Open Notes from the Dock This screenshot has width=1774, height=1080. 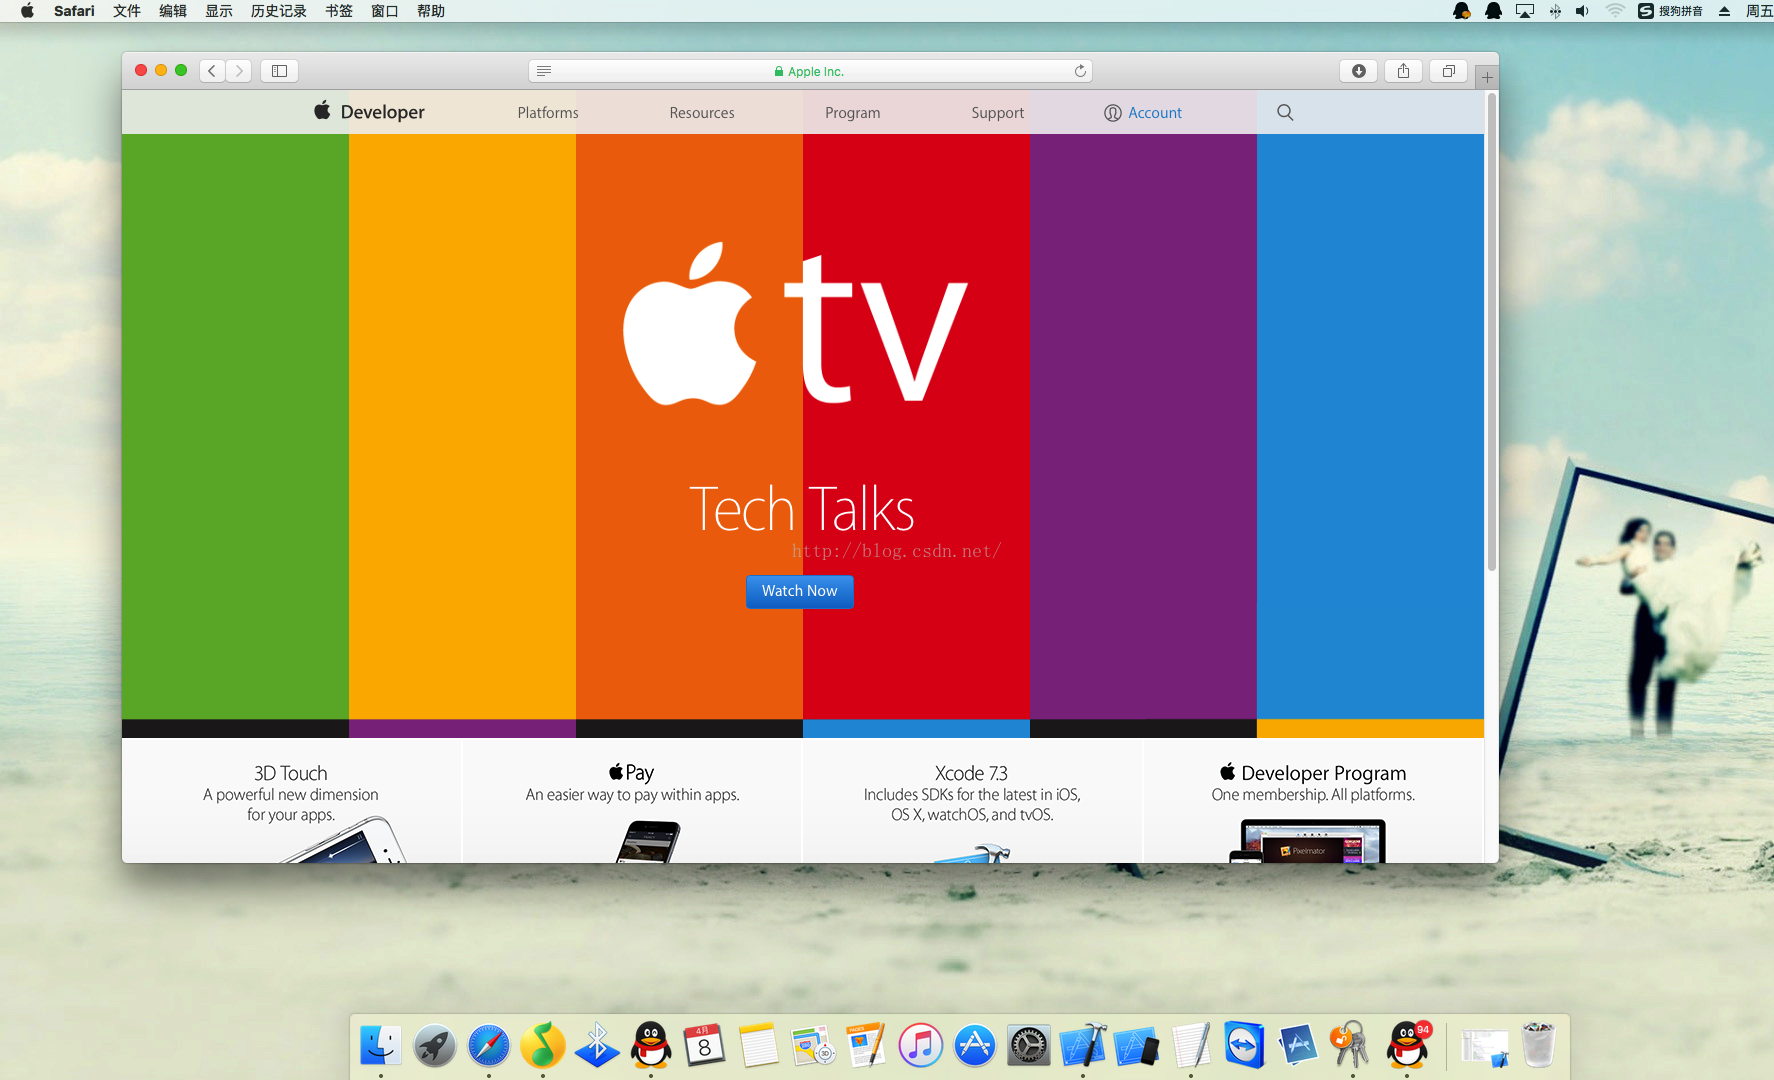759,1046
